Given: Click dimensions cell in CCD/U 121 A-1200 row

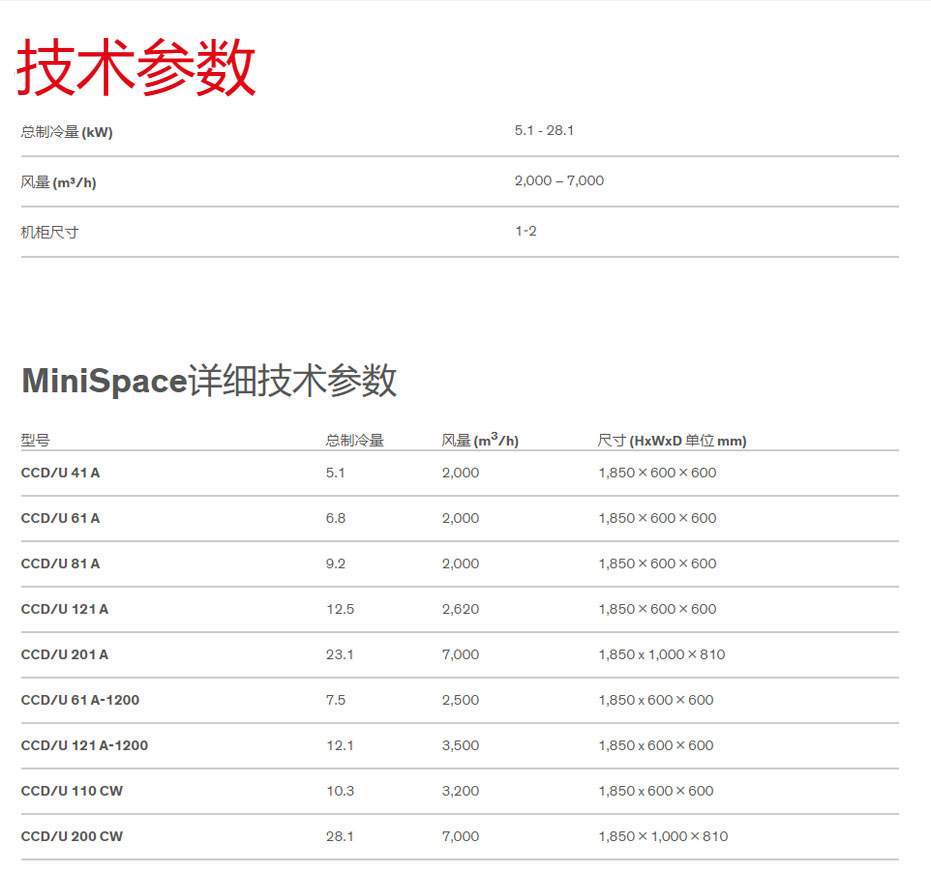Looking at the screenshot, I should (656, 745).
